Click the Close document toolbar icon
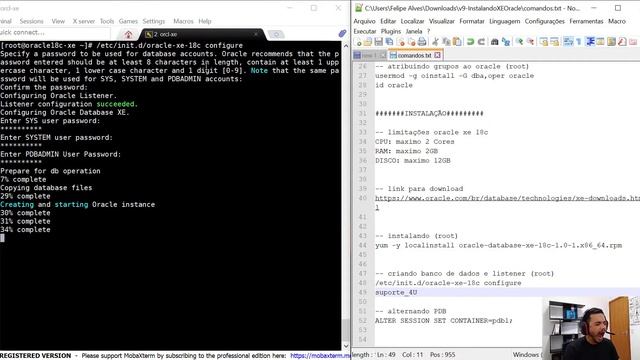This screenshot has height=360, width=640. click(401, 42)
